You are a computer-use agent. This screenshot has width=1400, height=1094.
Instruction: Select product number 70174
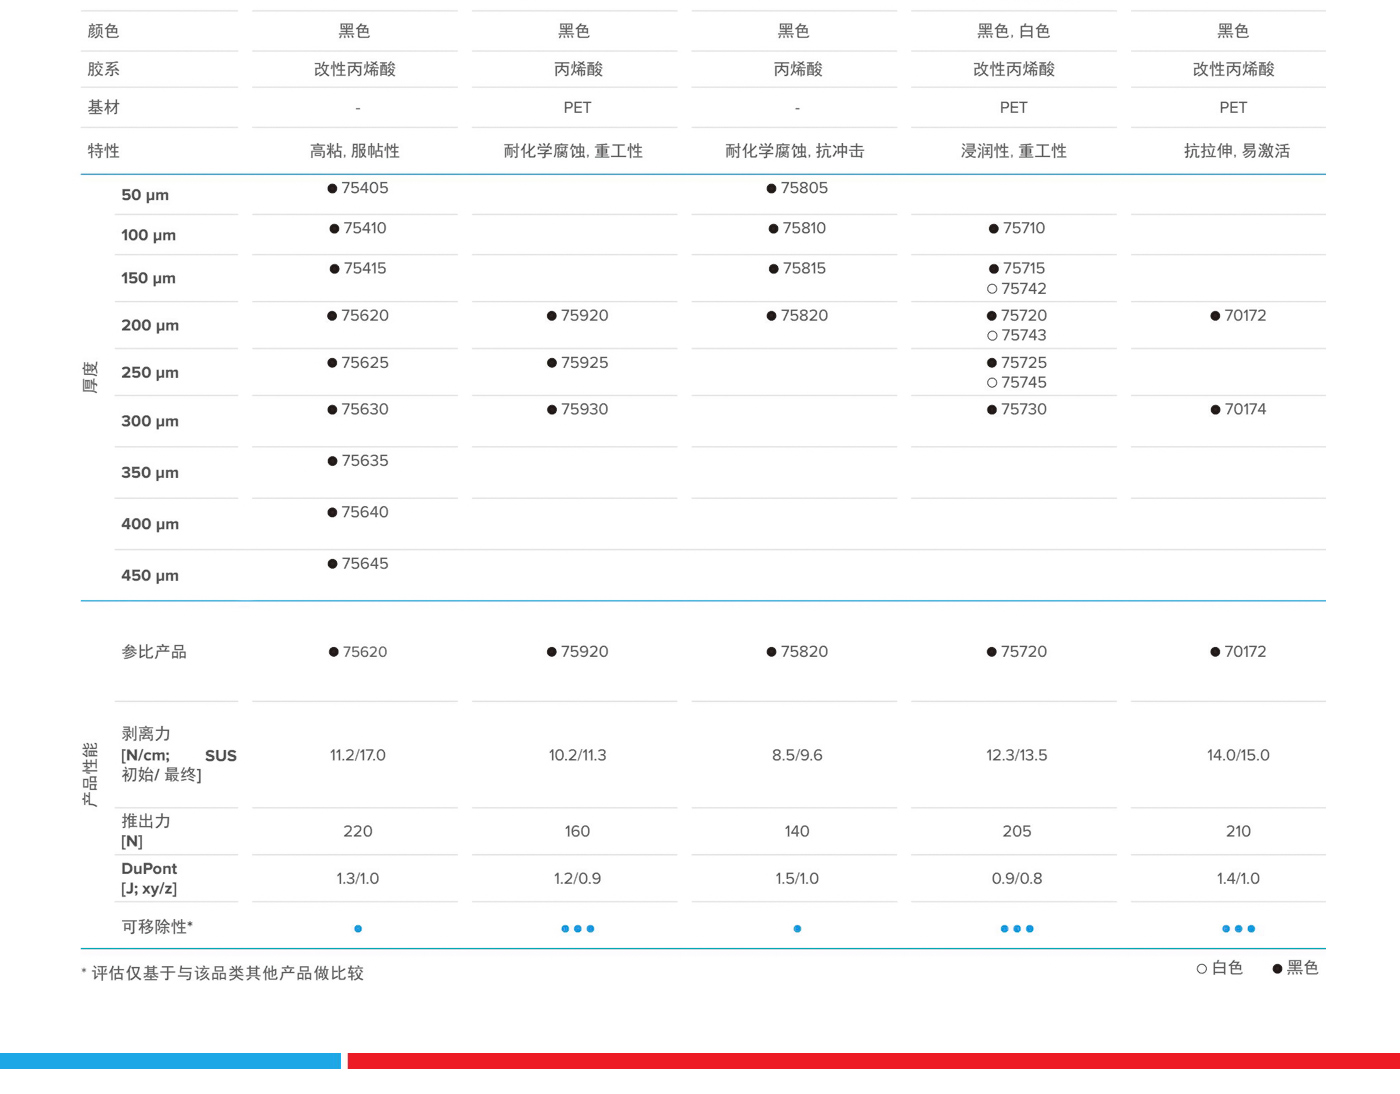tap(1238, 409)
